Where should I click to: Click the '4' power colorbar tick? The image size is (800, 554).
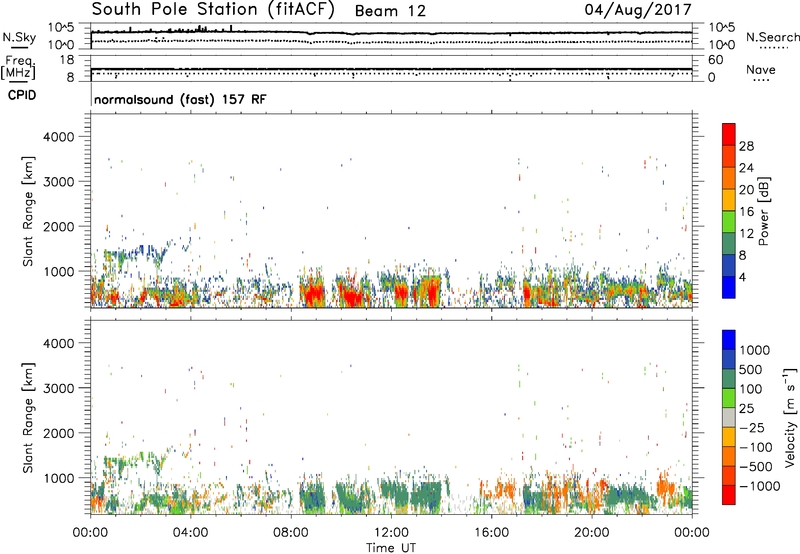742,278
